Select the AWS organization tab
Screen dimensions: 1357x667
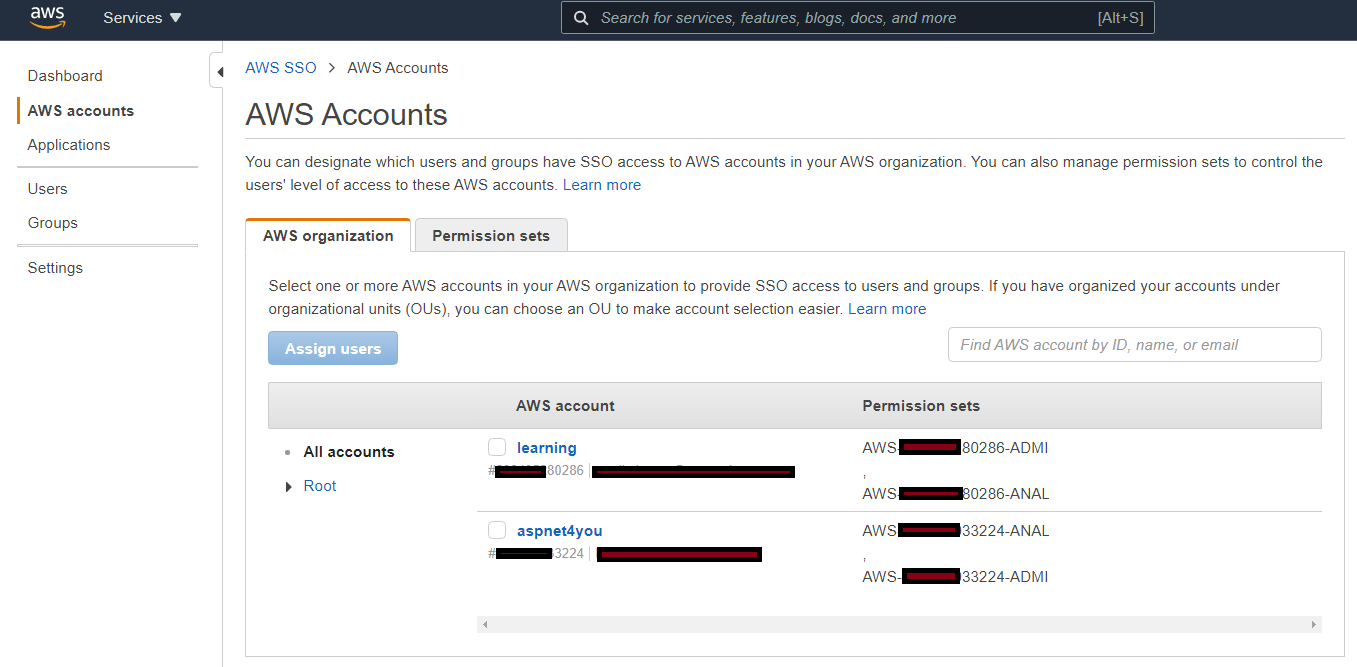328,236
